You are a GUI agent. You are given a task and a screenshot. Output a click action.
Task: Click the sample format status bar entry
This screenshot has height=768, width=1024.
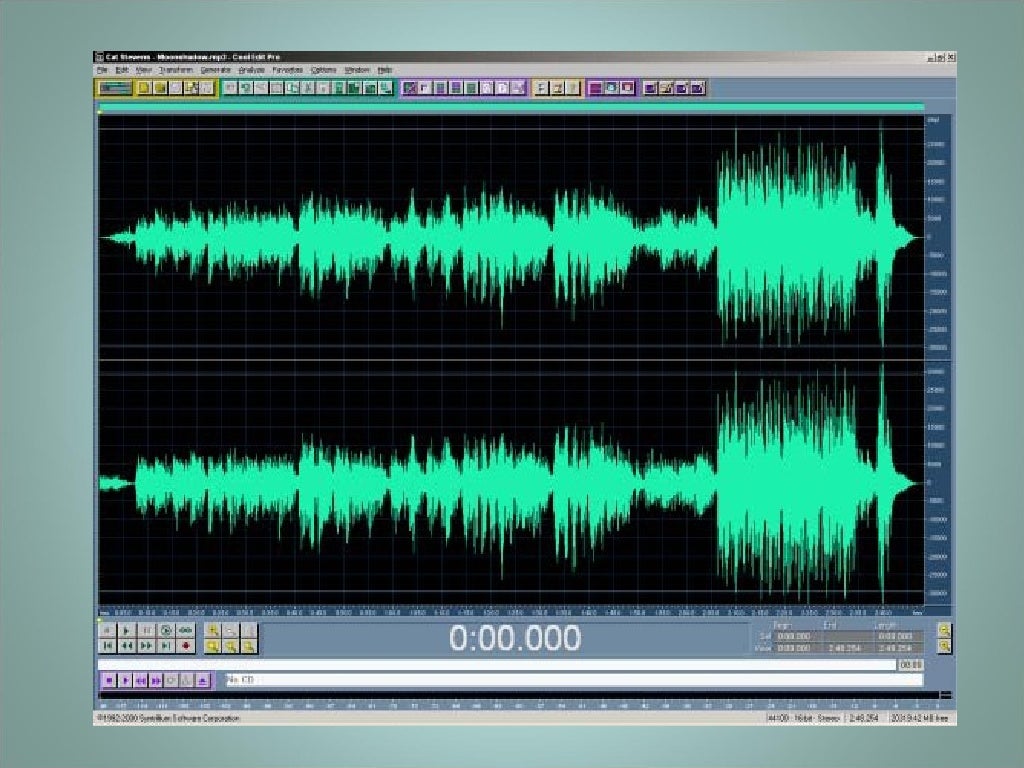pyautogui.click(x=804, y=718)
